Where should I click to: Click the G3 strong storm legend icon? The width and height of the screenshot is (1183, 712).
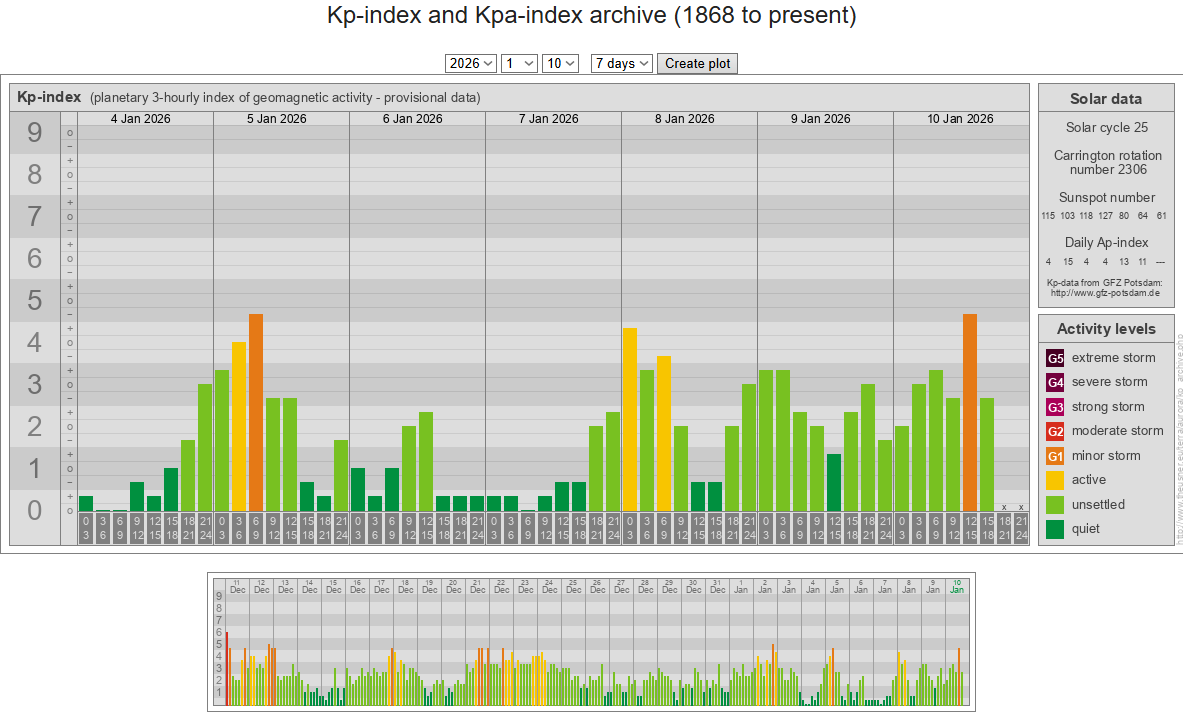point(1055,407)
